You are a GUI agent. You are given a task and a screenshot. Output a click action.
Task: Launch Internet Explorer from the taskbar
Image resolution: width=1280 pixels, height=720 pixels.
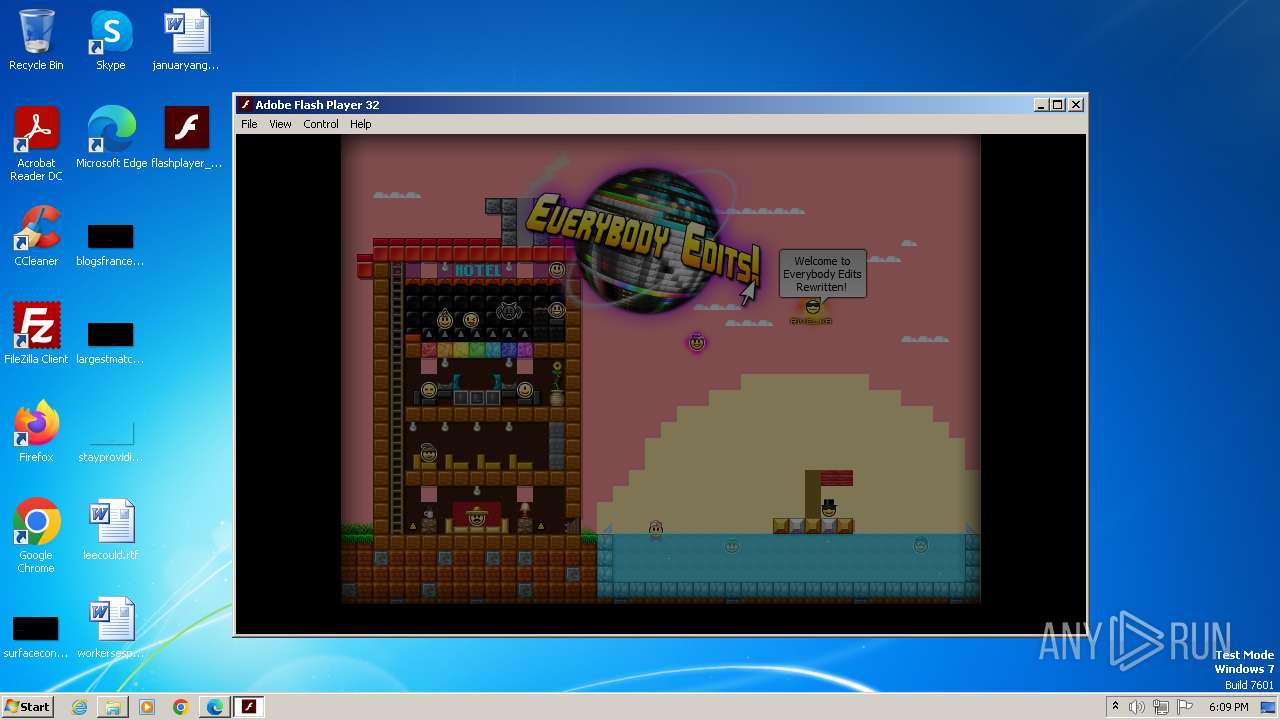(x=79, y=707)
